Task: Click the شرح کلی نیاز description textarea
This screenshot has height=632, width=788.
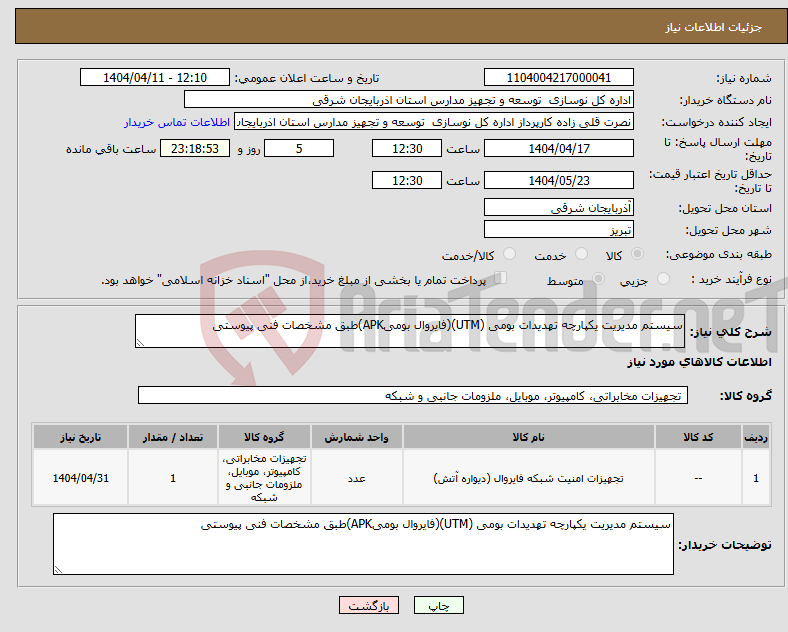Action: [x=410, y=331]
